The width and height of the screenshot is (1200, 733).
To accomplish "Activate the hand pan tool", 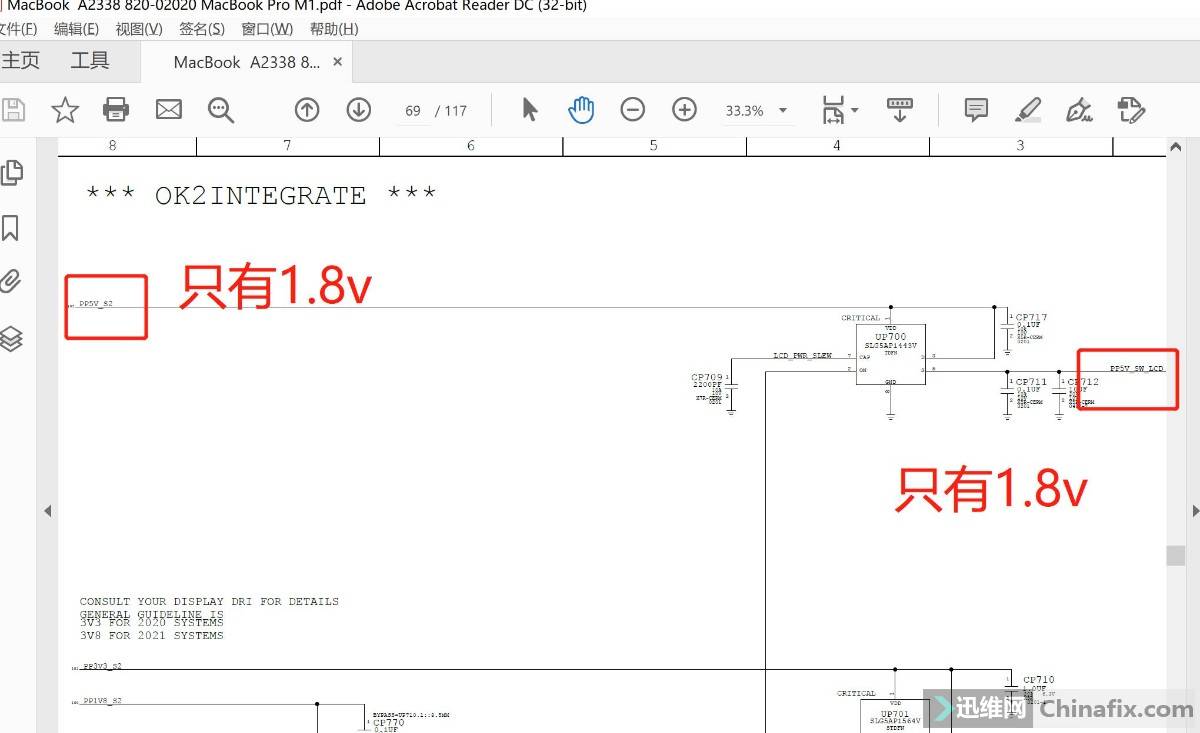I will click(581, 110).
